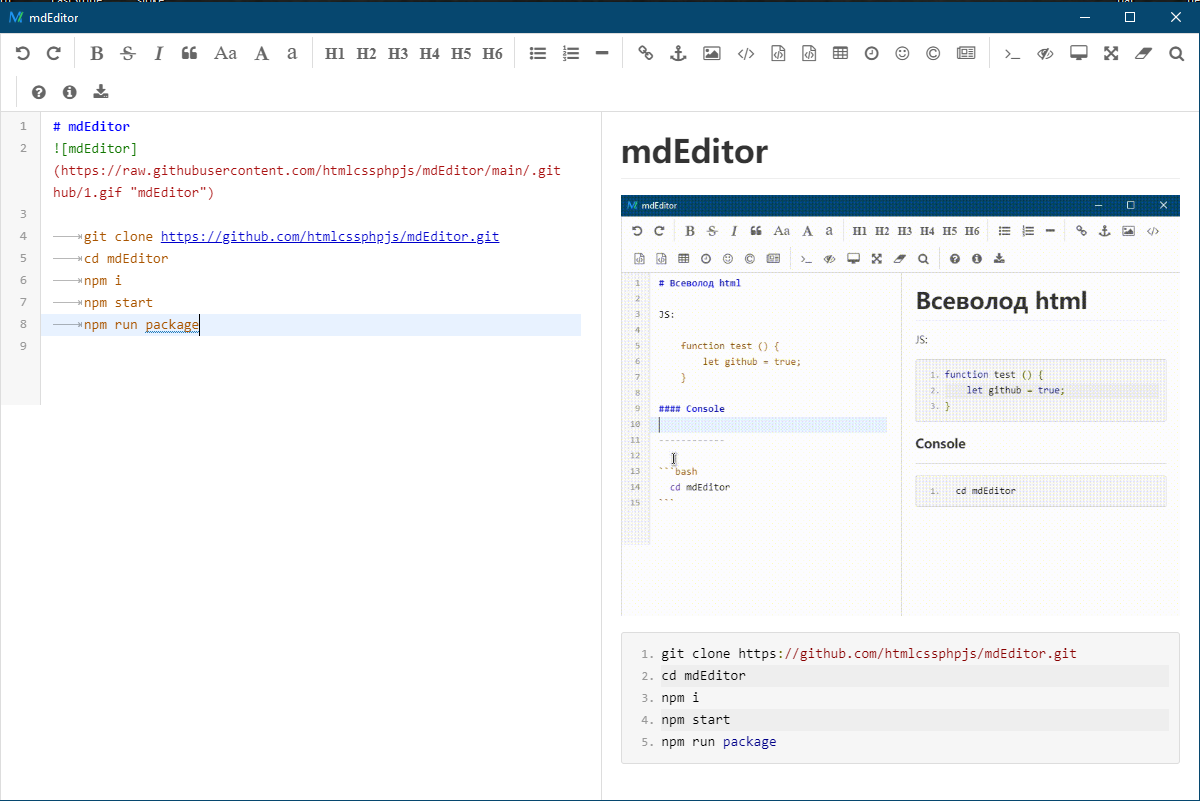Viewport: 1200px width, 801px height.
Task: Maximize the mdEditor window
Action: 1130,17
